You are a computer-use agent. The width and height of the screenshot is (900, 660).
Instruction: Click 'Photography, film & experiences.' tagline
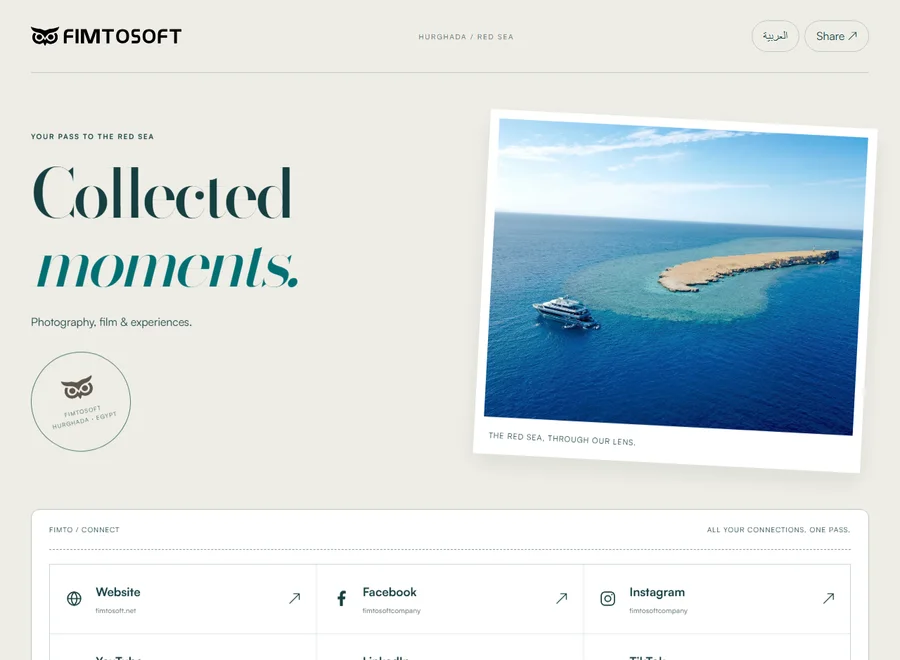point(111,323)
